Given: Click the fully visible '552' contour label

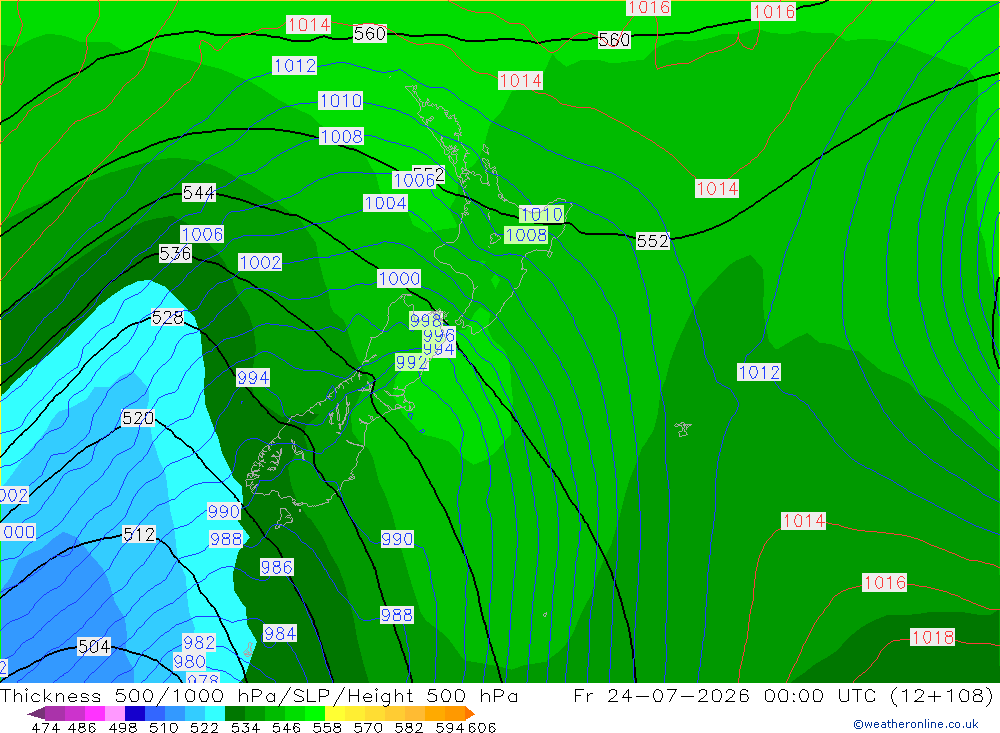Looking at the screenshot, I should pos(653,241).
